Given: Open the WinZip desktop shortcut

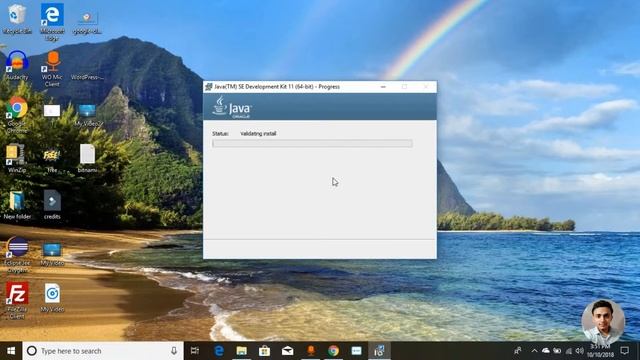Looking at the screenshot, I should coord(17,158).
